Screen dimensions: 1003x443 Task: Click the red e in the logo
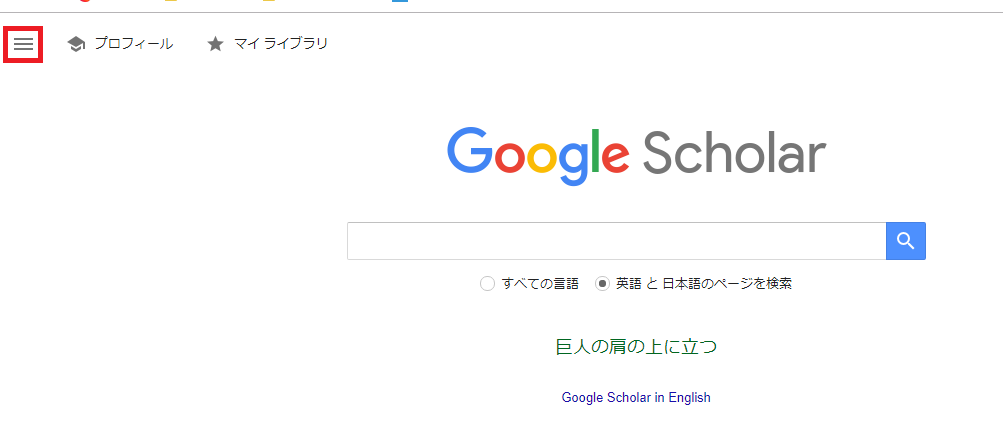(614, 157)
